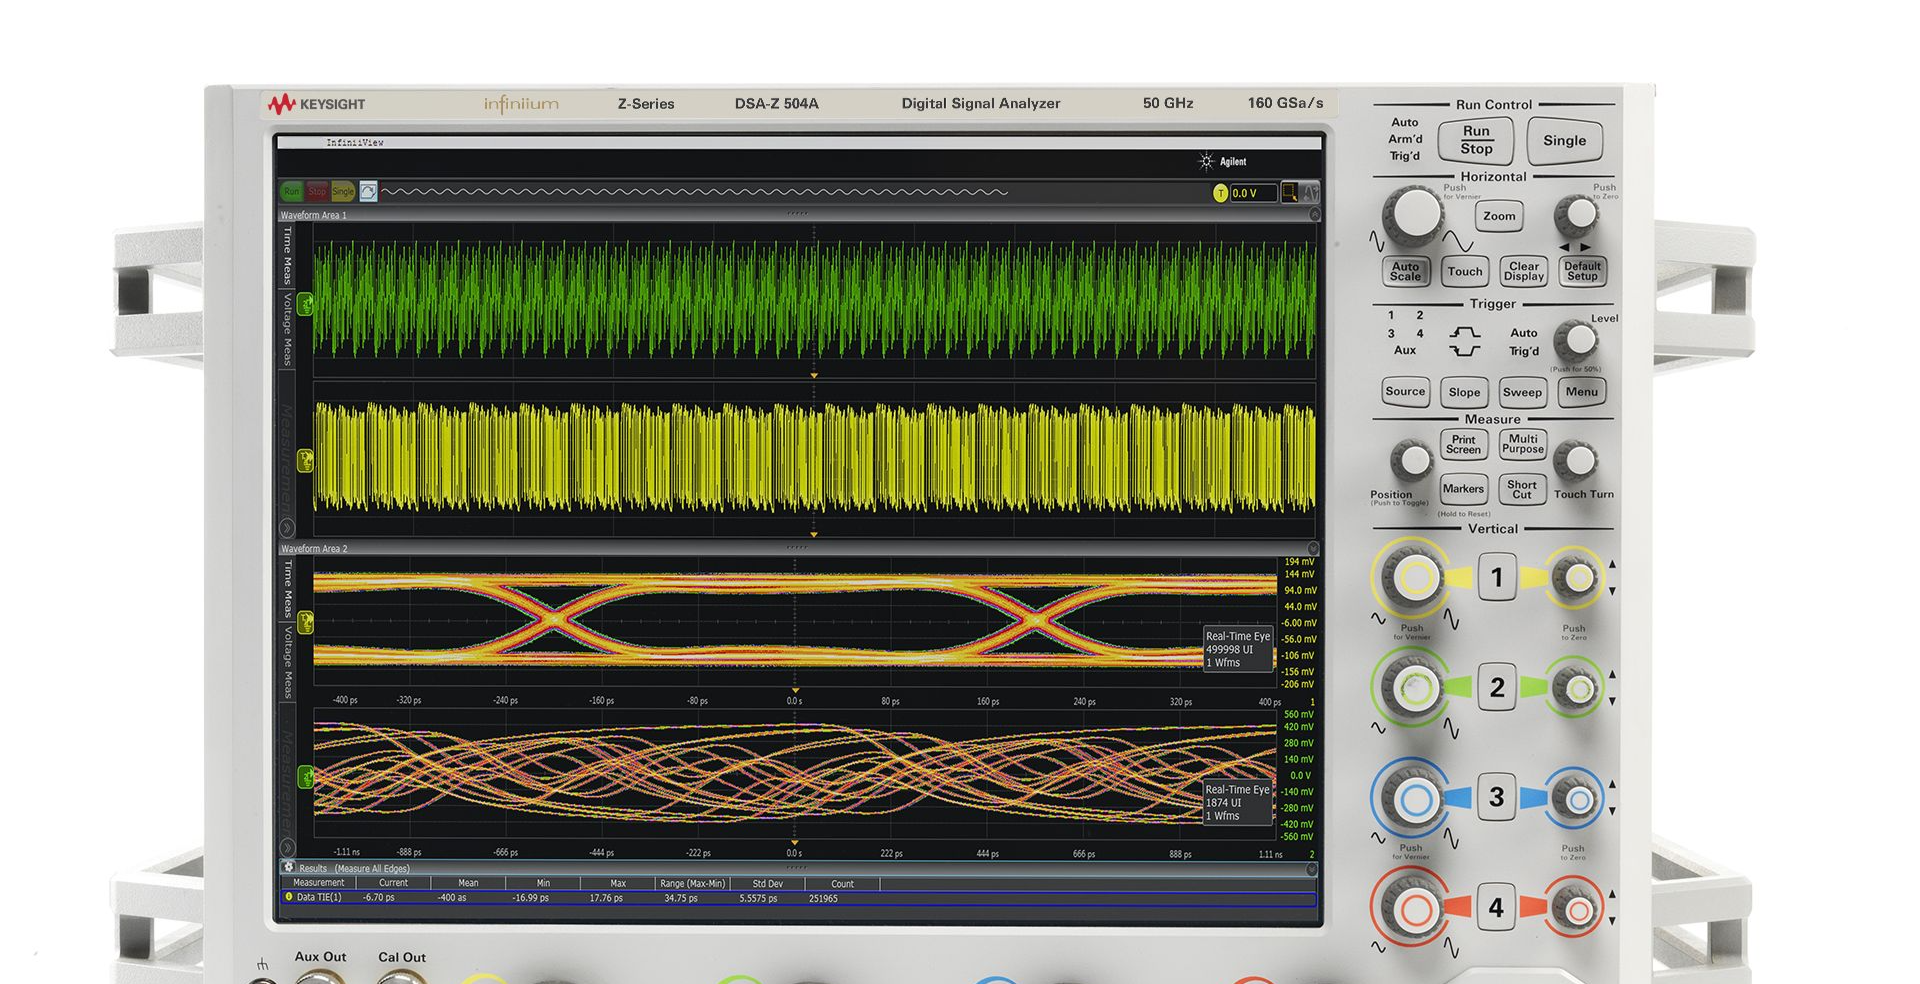Click the yellow T trigger source icon
Image resolution: width=1920 pixels, height=984 pixels.
point(1220,193)
